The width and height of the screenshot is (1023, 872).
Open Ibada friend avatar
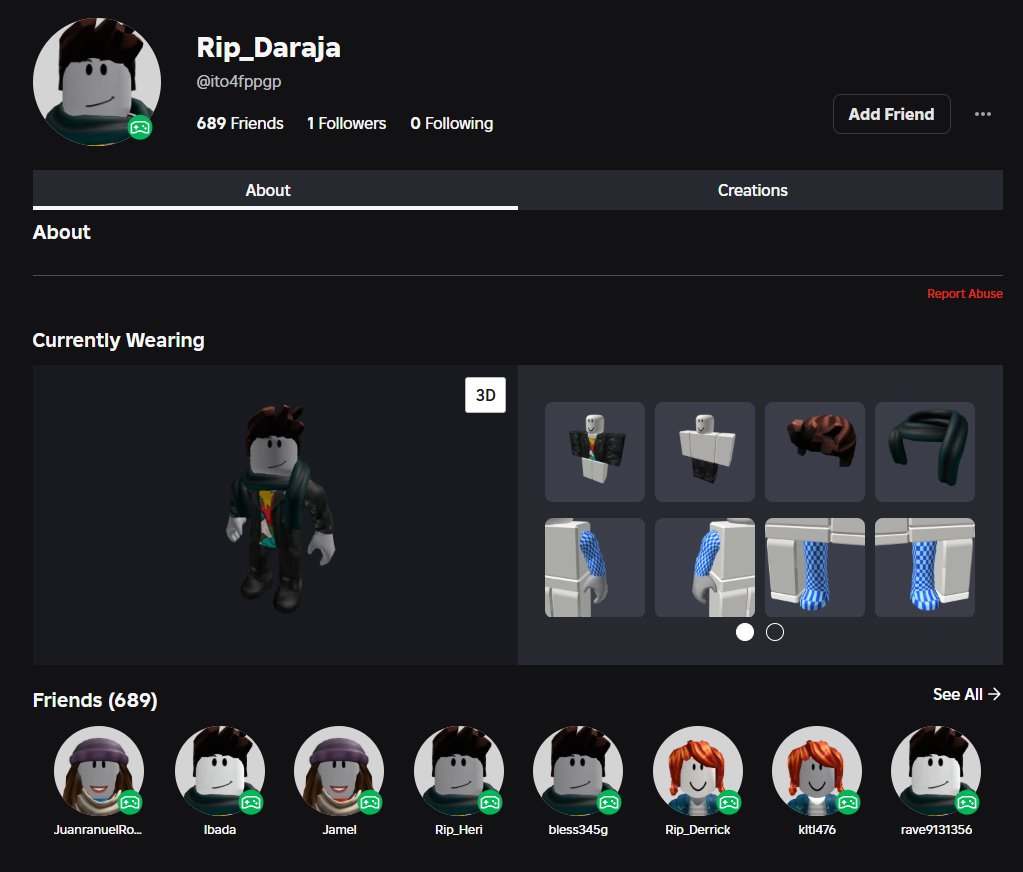220,771
